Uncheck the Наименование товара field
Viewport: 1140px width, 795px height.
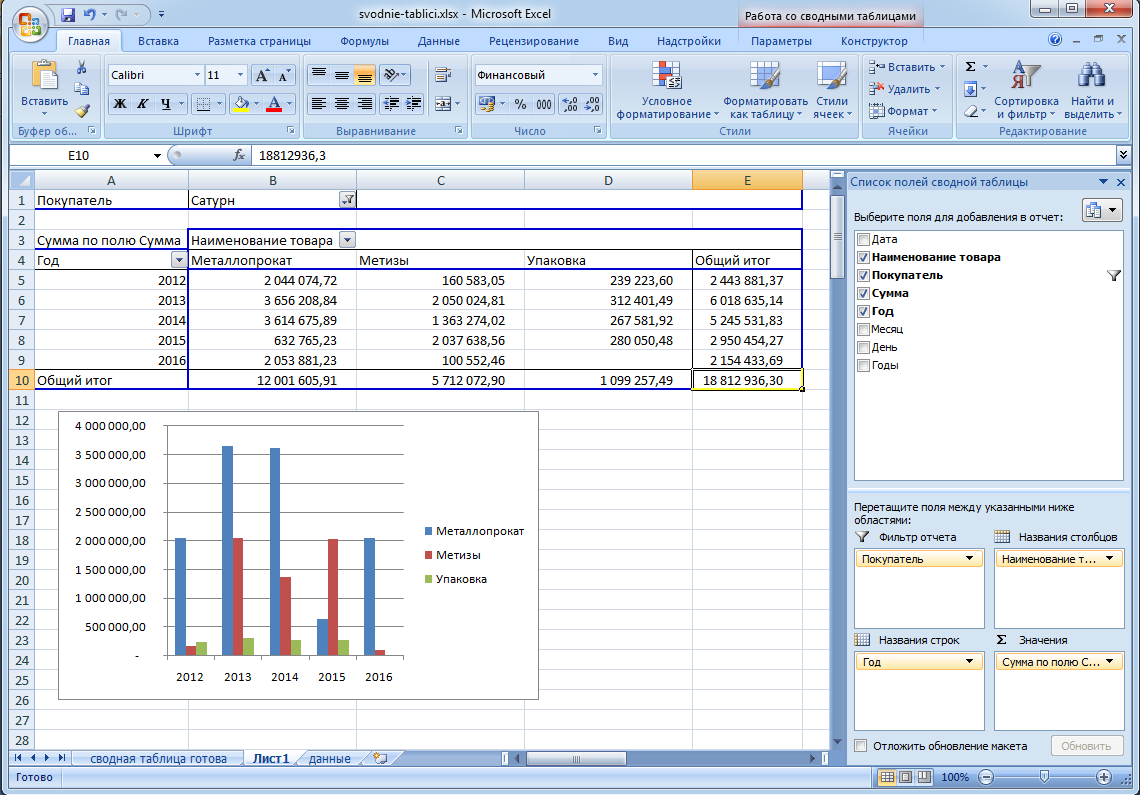(x=864, y=257)
